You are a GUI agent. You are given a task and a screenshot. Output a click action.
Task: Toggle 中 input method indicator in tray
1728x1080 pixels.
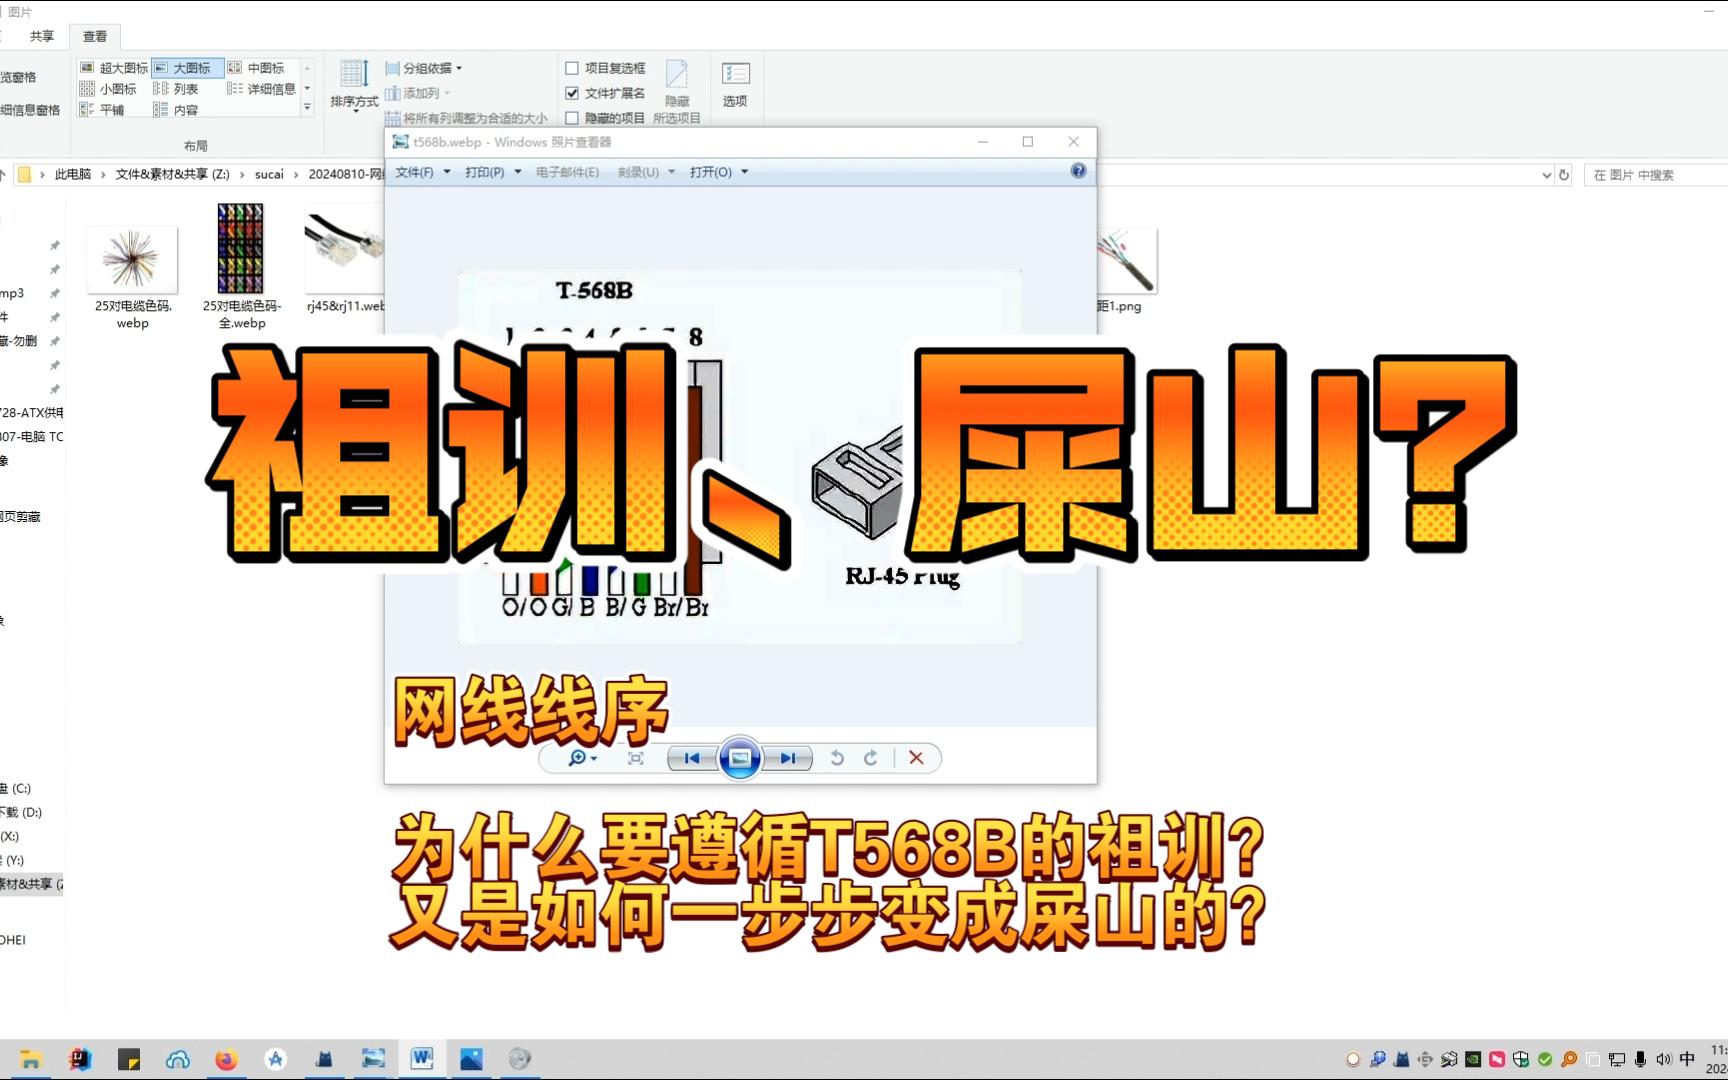pos(1688,1059)
